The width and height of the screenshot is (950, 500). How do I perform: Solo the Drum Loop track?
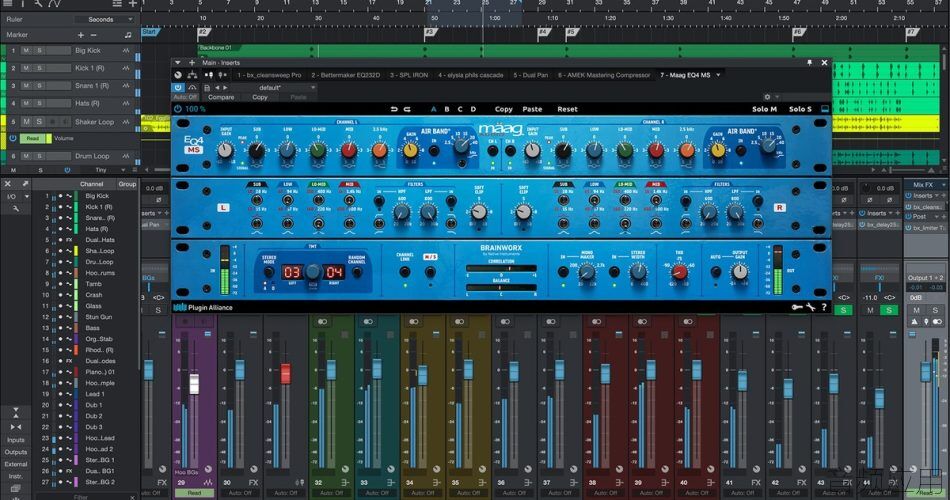tap(39, 156)
